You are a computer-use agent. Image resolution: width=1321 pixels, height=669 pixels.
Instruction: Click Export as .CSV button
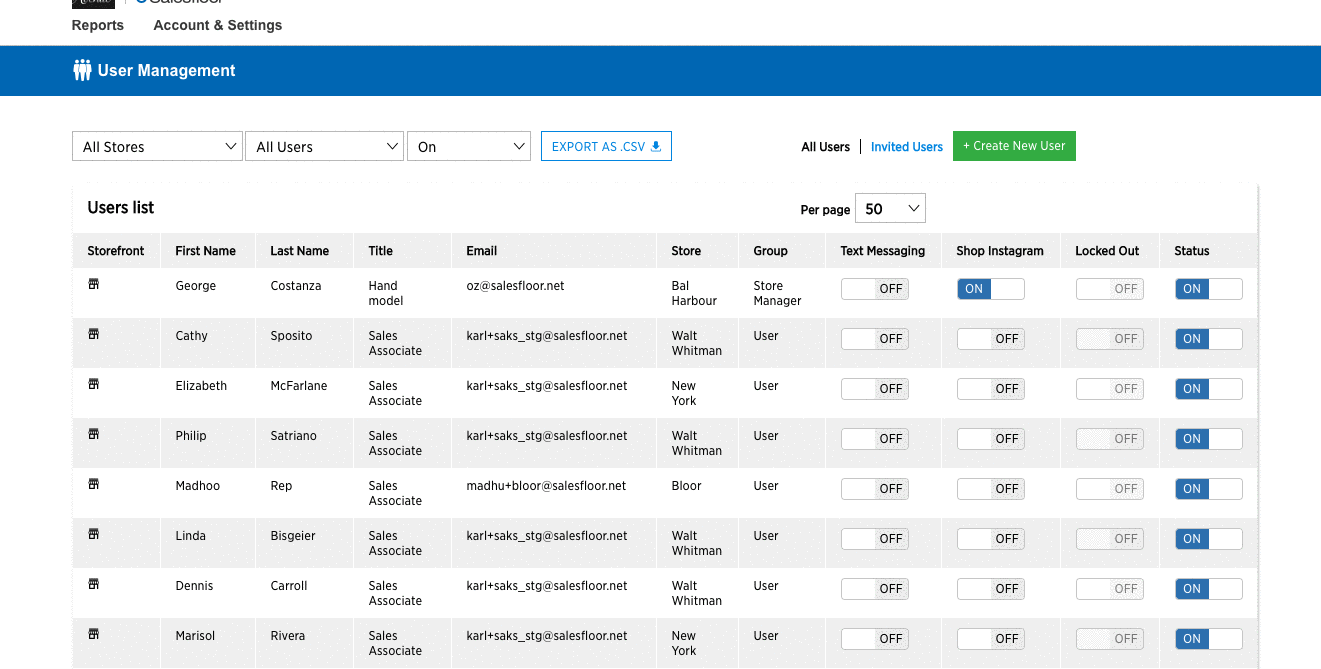[x=606, y=146]
